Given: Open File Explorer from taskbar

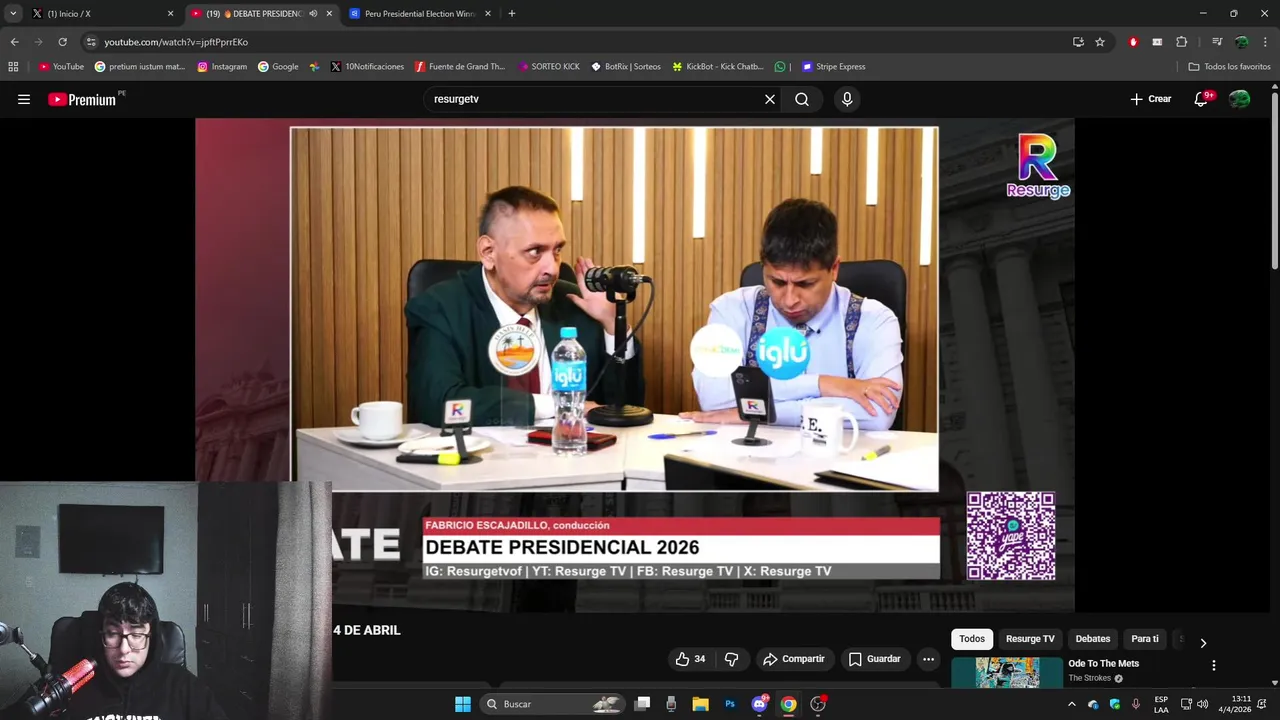Looking at the screenshot, I should pos(701,704).
